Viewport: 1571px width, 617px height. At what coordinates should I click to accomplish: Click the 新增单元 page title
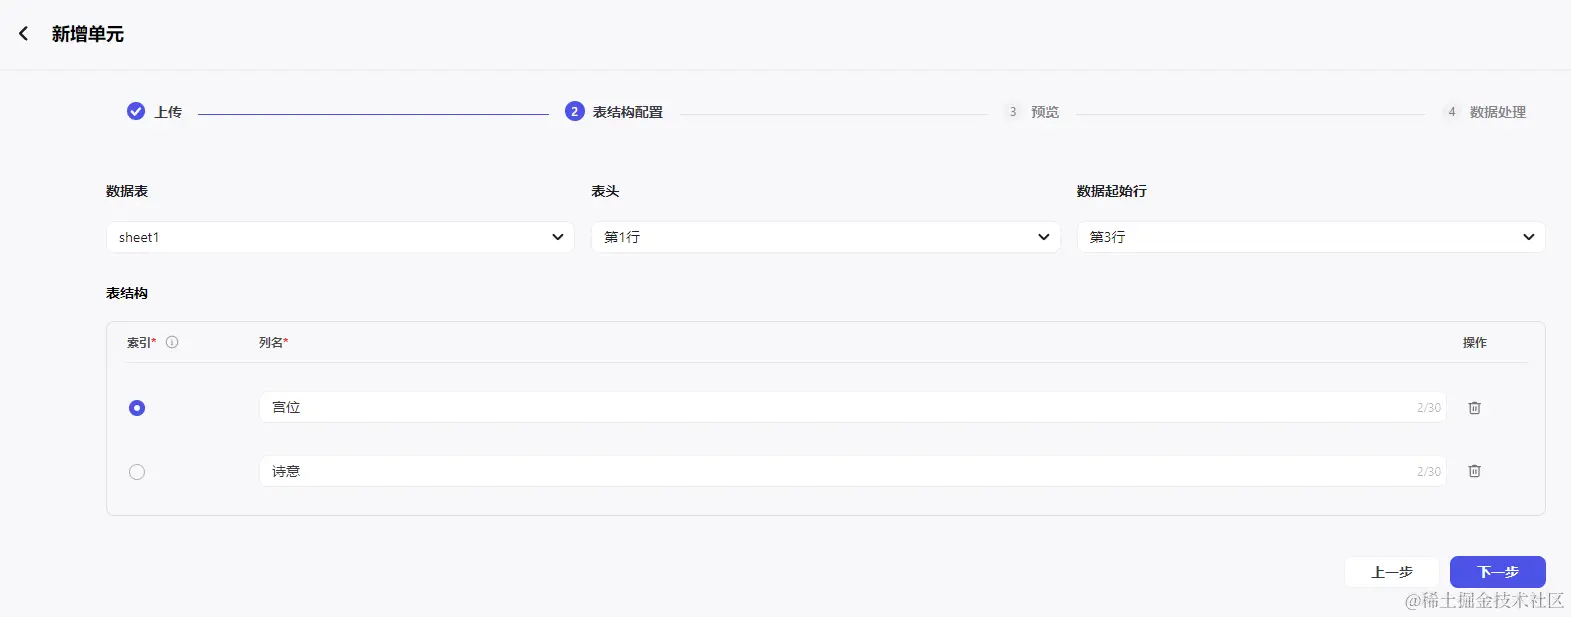point(88,34)
